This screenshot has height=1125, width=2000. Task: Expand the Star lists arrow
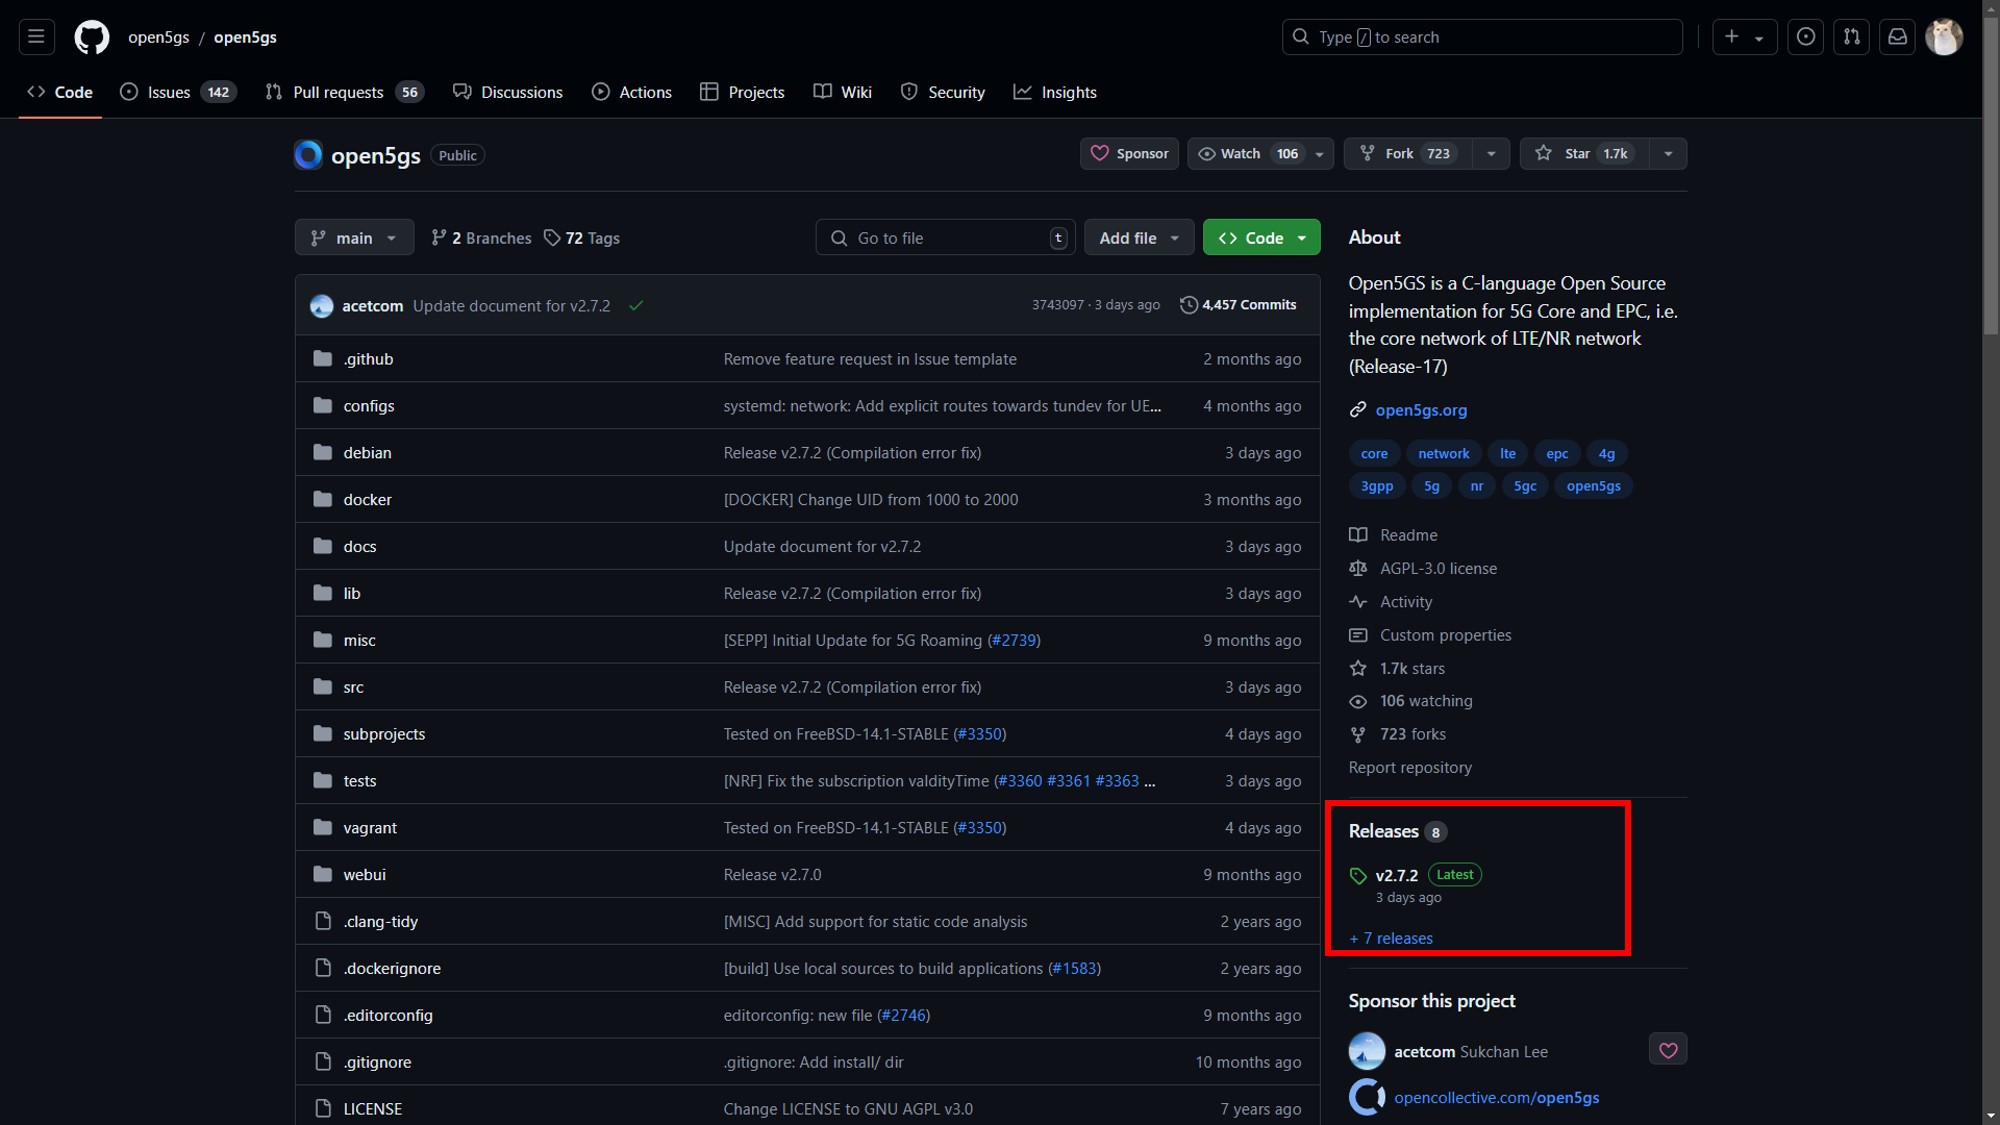1668,154
